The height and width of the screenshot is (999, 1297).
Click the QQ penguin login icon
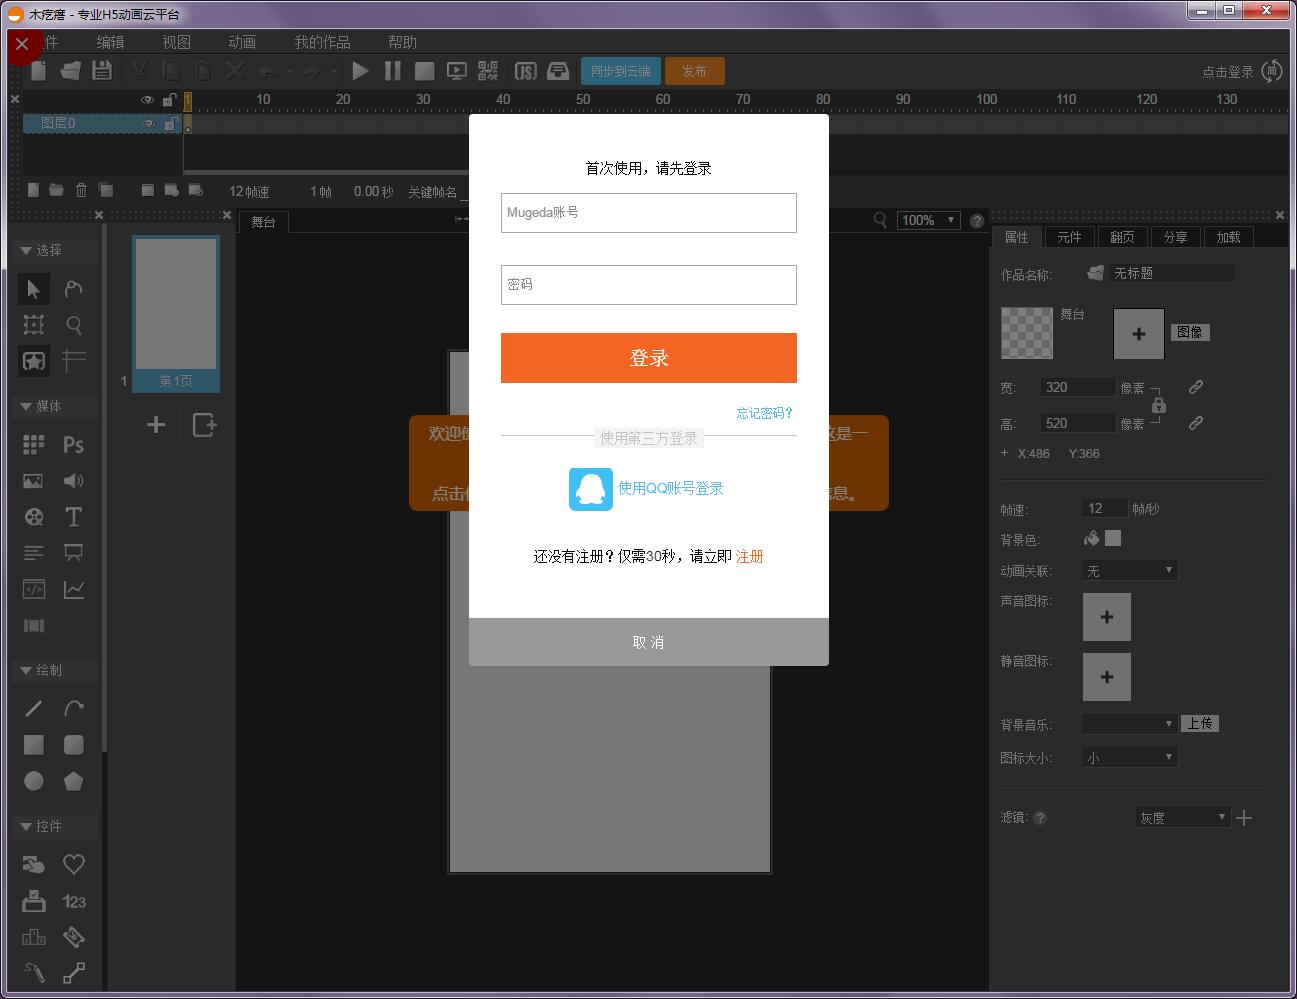[590, 489]
